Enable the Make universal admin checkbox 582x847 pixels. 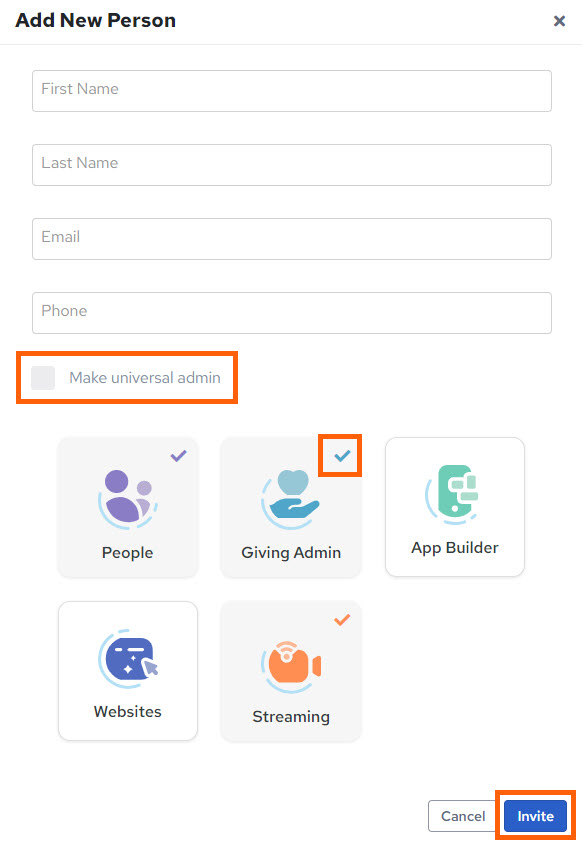42,377
